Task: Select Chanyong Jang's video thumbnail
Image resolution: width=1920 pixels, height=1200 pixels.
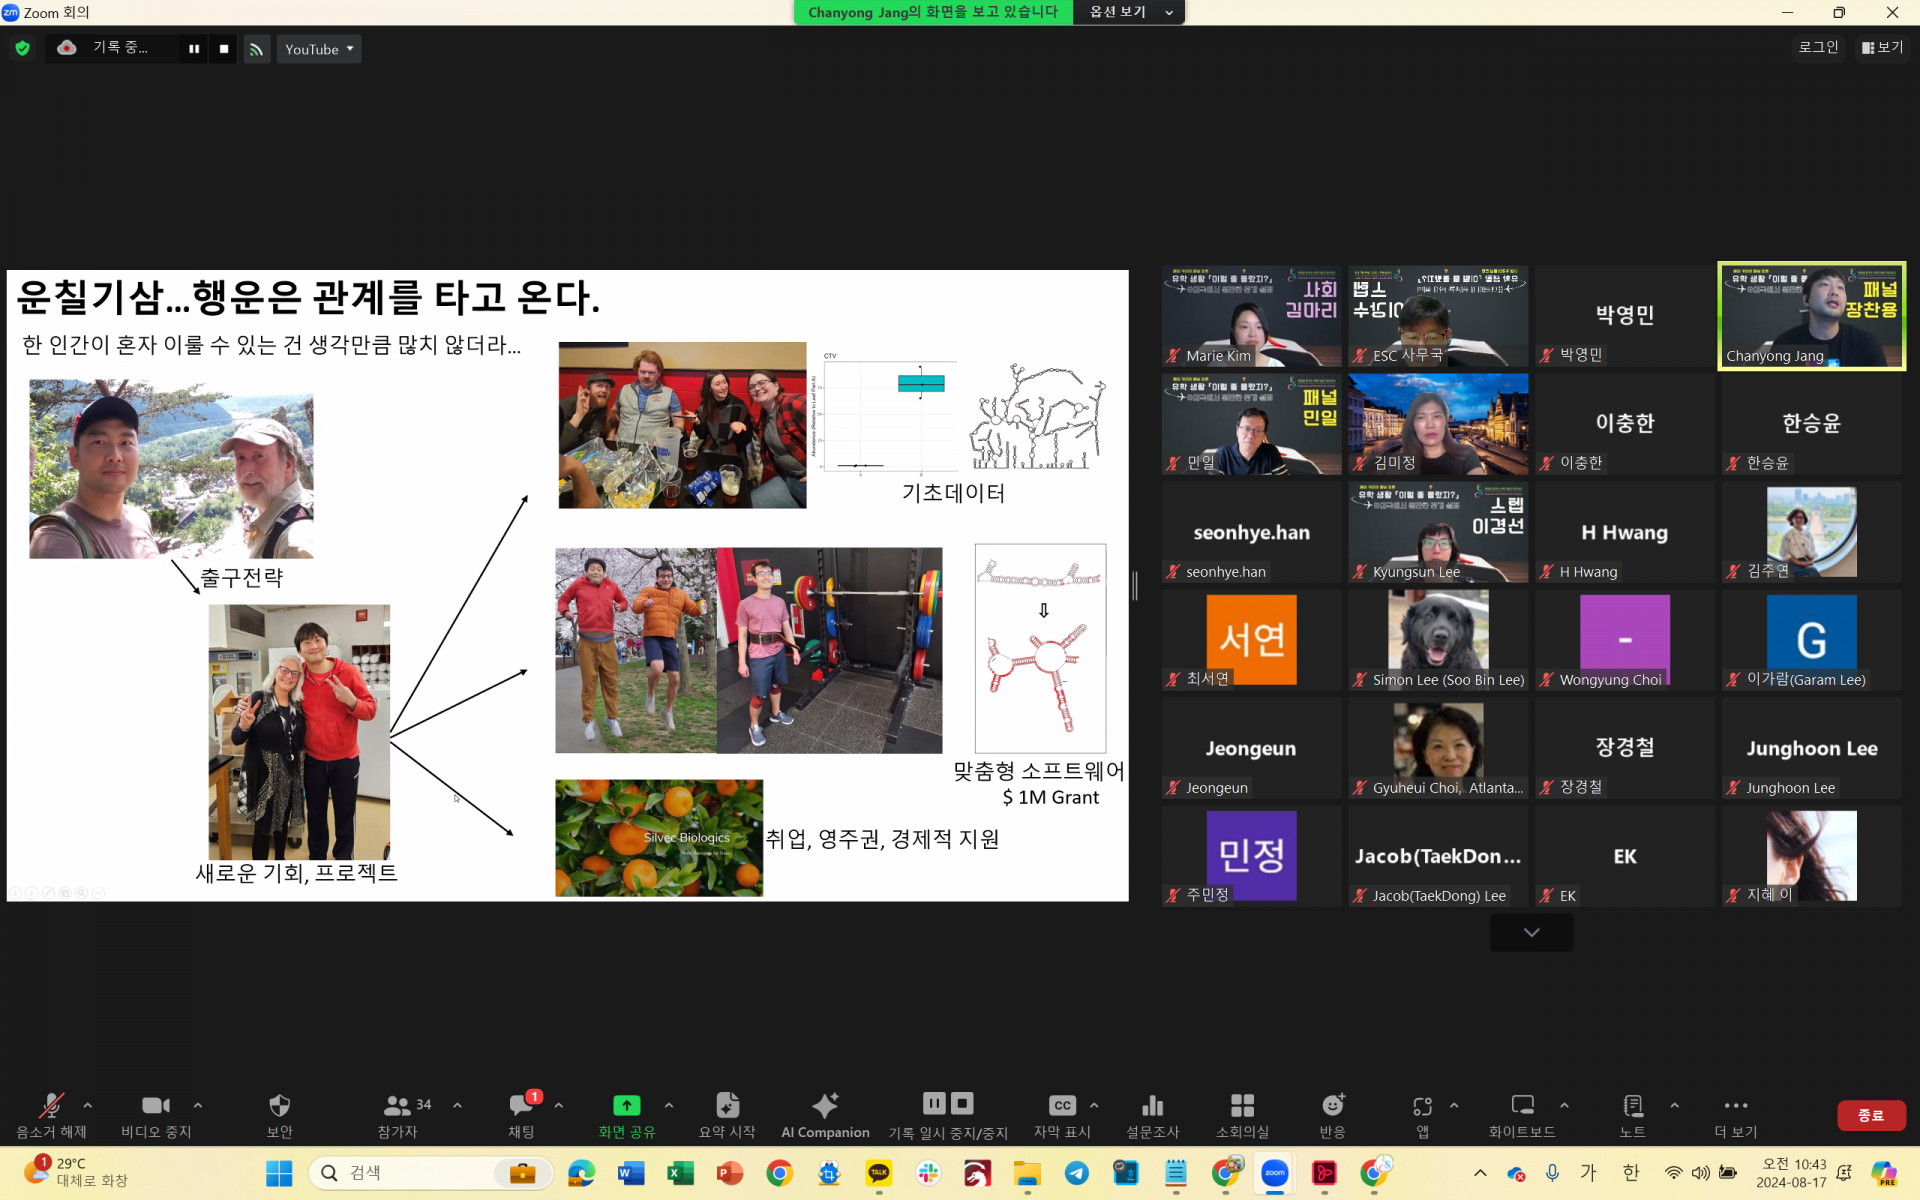Action: point(1811,315)
